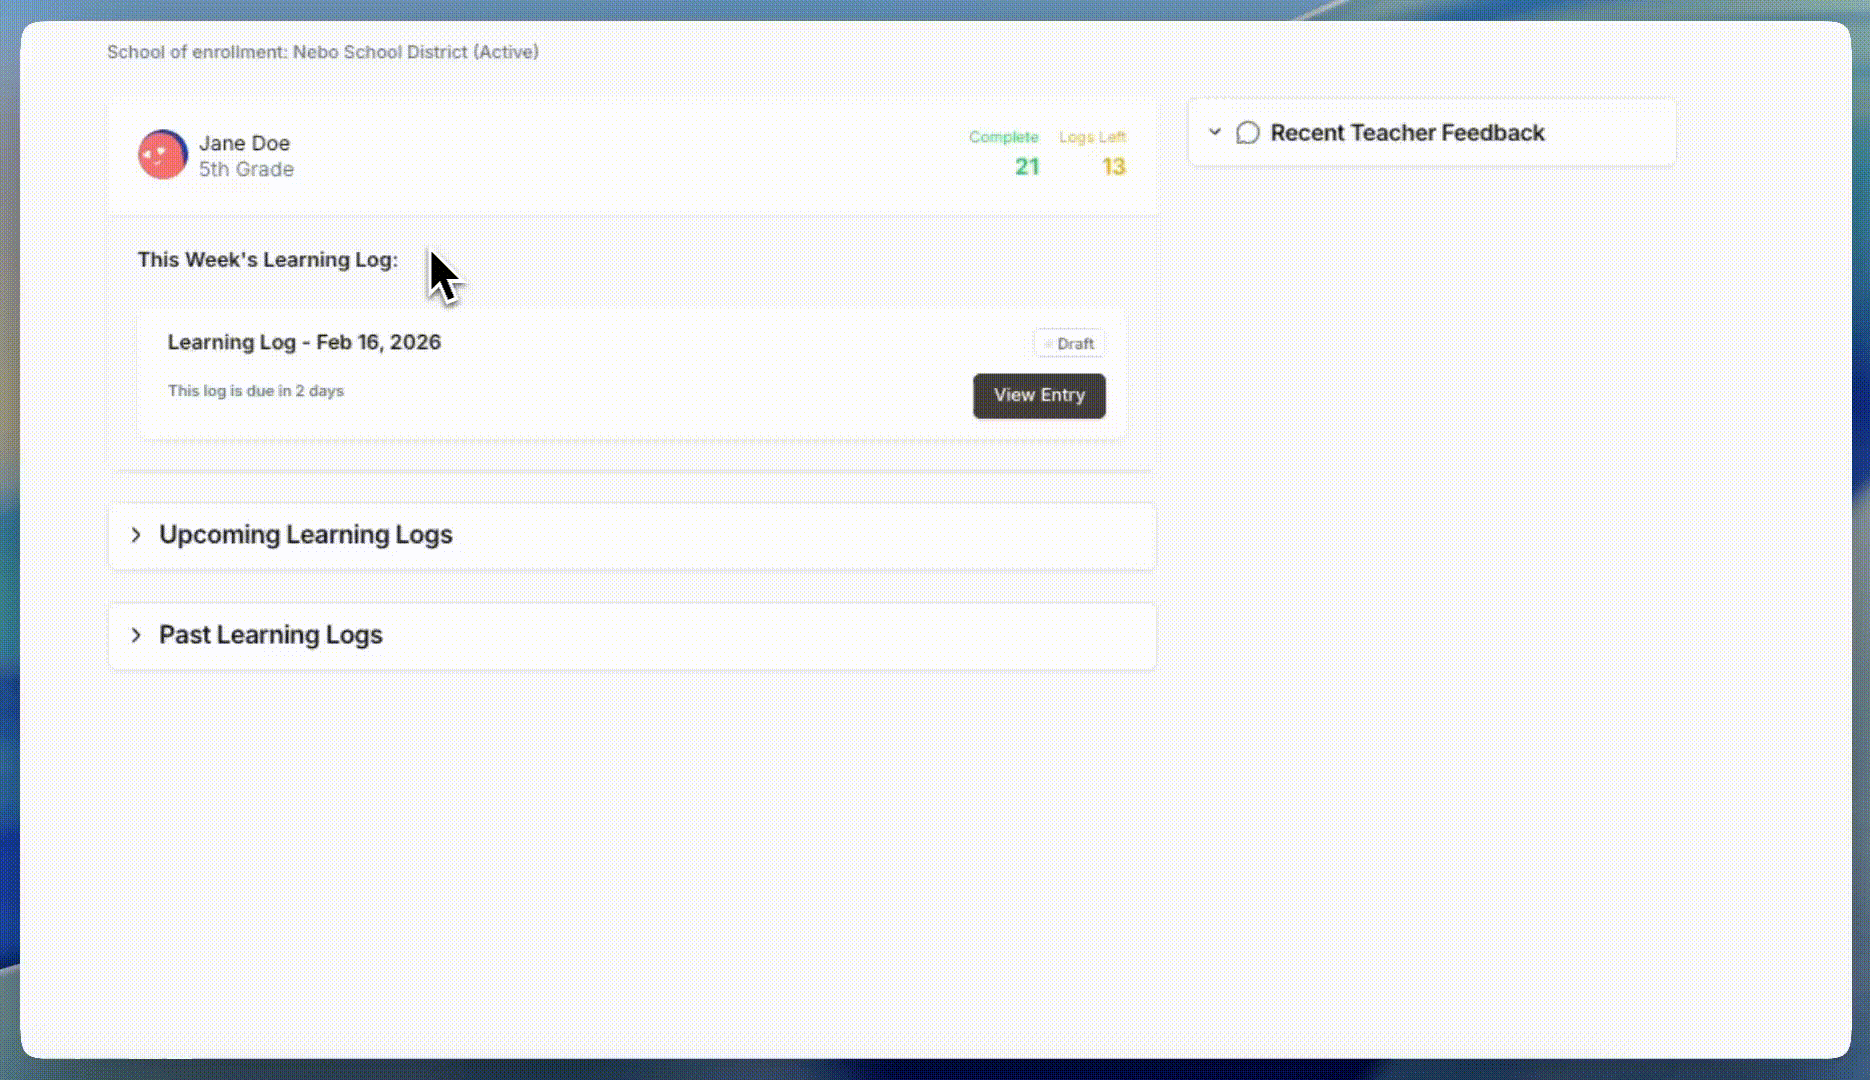This screenshot has height=1080, width=1870.
Task: Click the logs left count 13
Action: tap(1113, 167)
